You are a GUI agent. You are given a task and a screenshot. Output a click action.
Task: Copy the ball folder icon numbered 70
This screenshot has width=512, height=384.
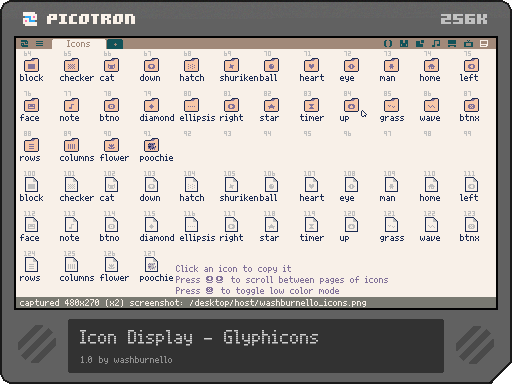271,65
